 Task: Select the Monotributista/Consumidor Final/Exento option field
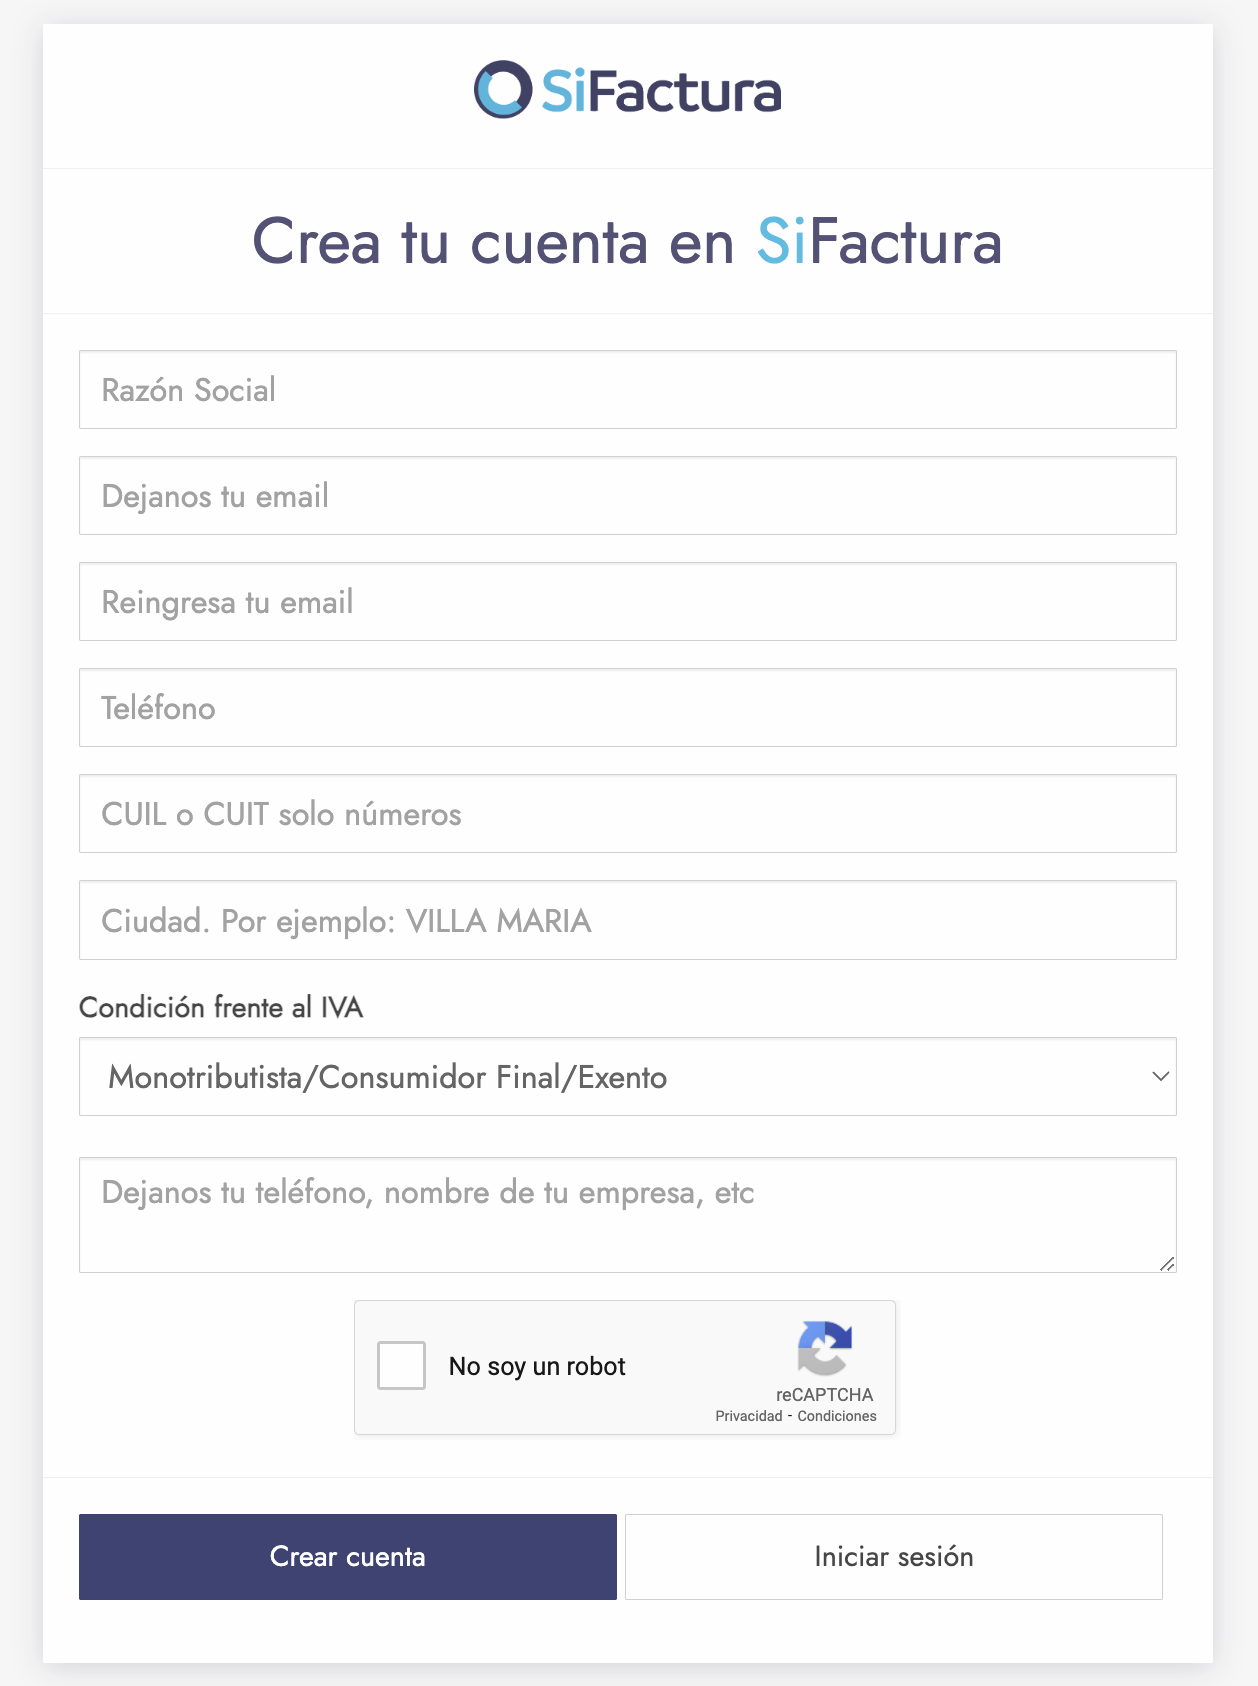pyautogui.click(x=628, y=1077)
